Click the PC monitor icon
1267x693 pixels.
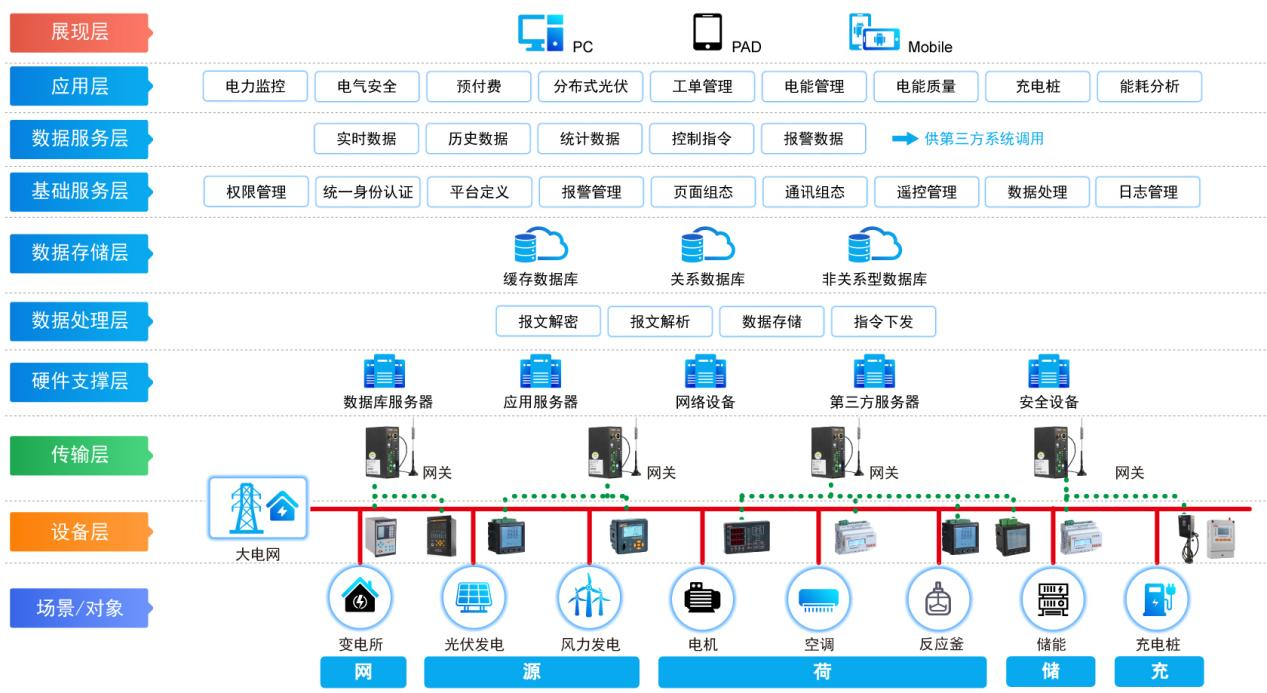(x=541, y=32)
